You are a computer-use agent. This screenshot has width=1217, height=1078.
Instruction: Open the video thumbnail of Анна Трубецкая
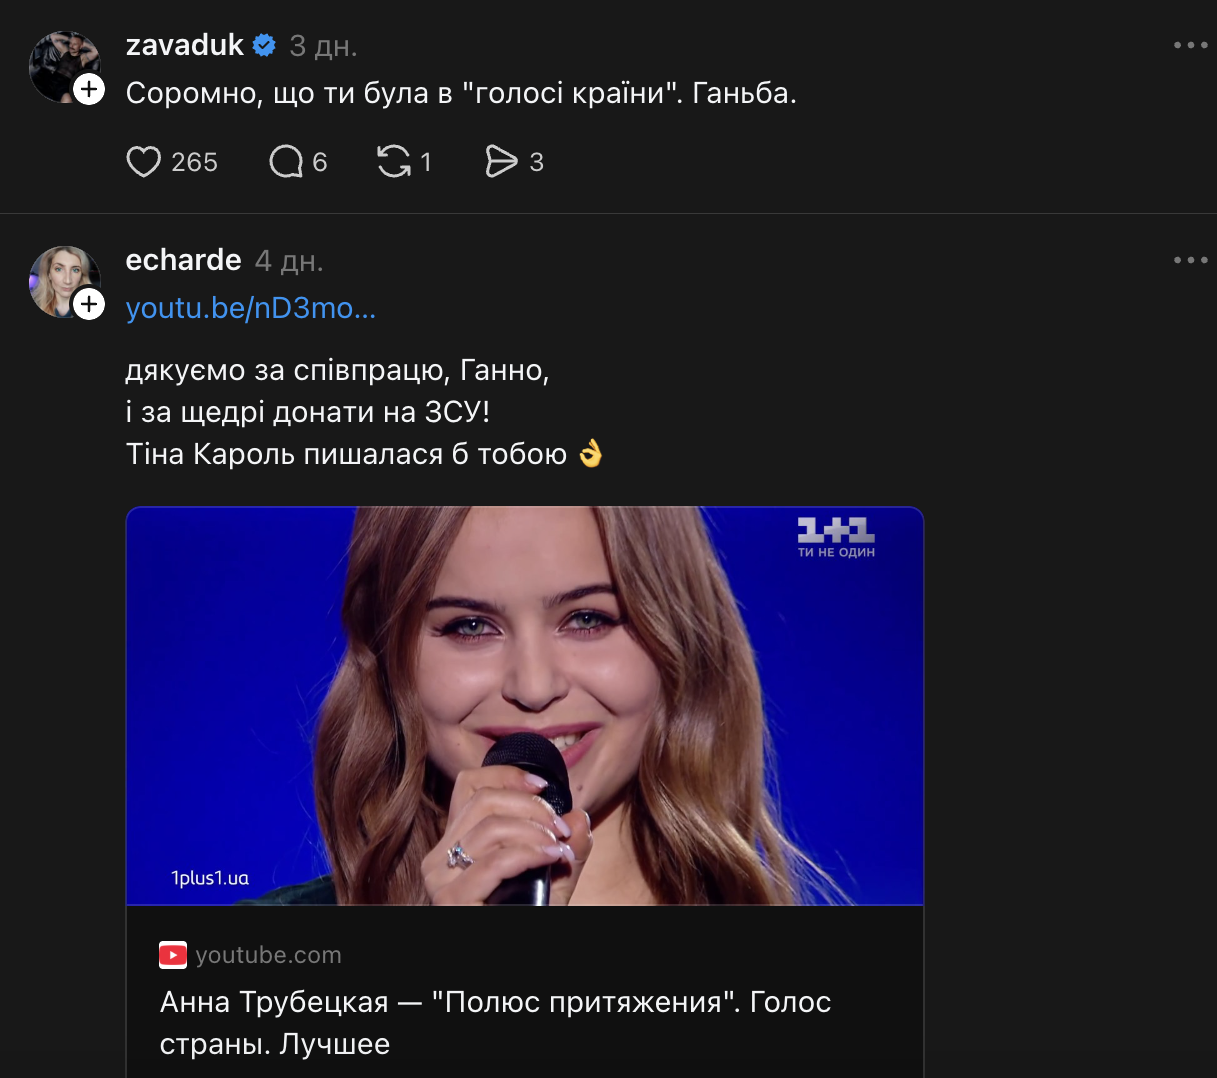click(524, 704)
